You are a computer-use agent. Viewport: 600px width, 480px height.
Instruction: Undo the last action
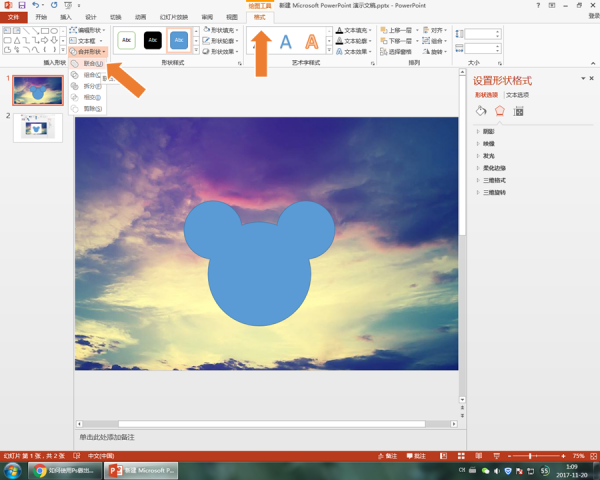(x=36, y=5)
